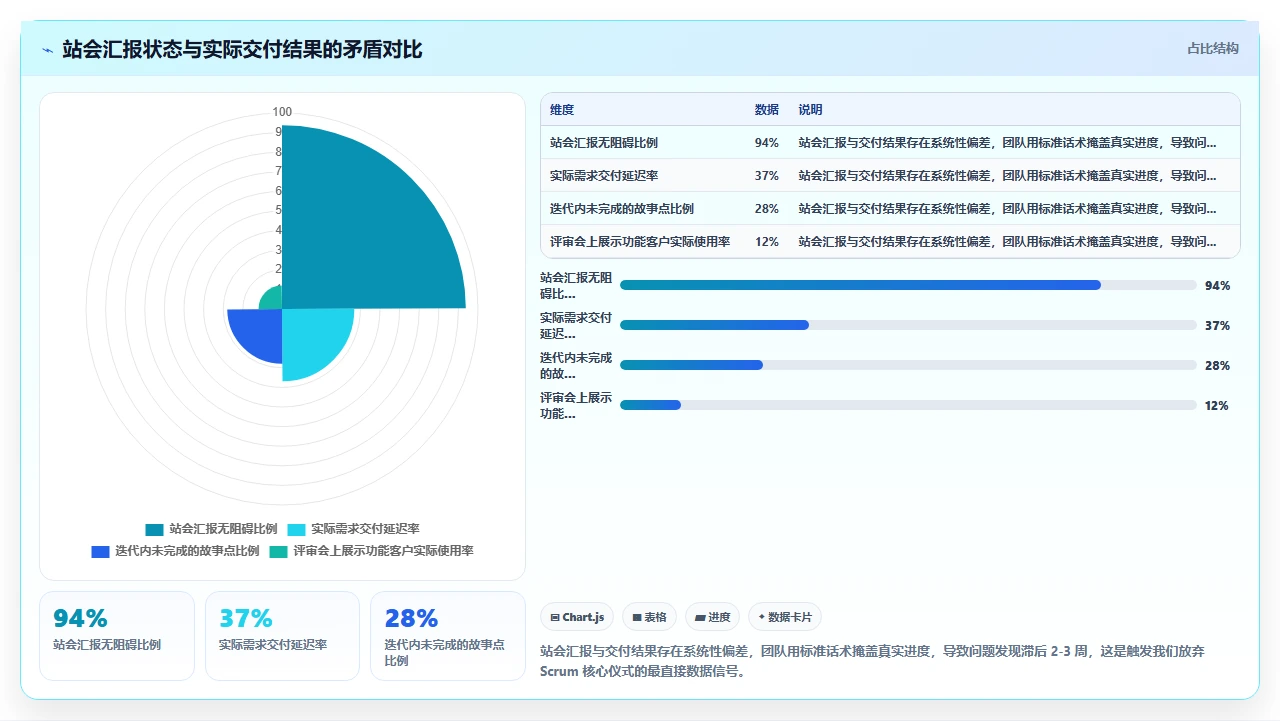The image size is (1280, 721).
Task: Click the small green 12% polar segment
Action: pos(273,299)
